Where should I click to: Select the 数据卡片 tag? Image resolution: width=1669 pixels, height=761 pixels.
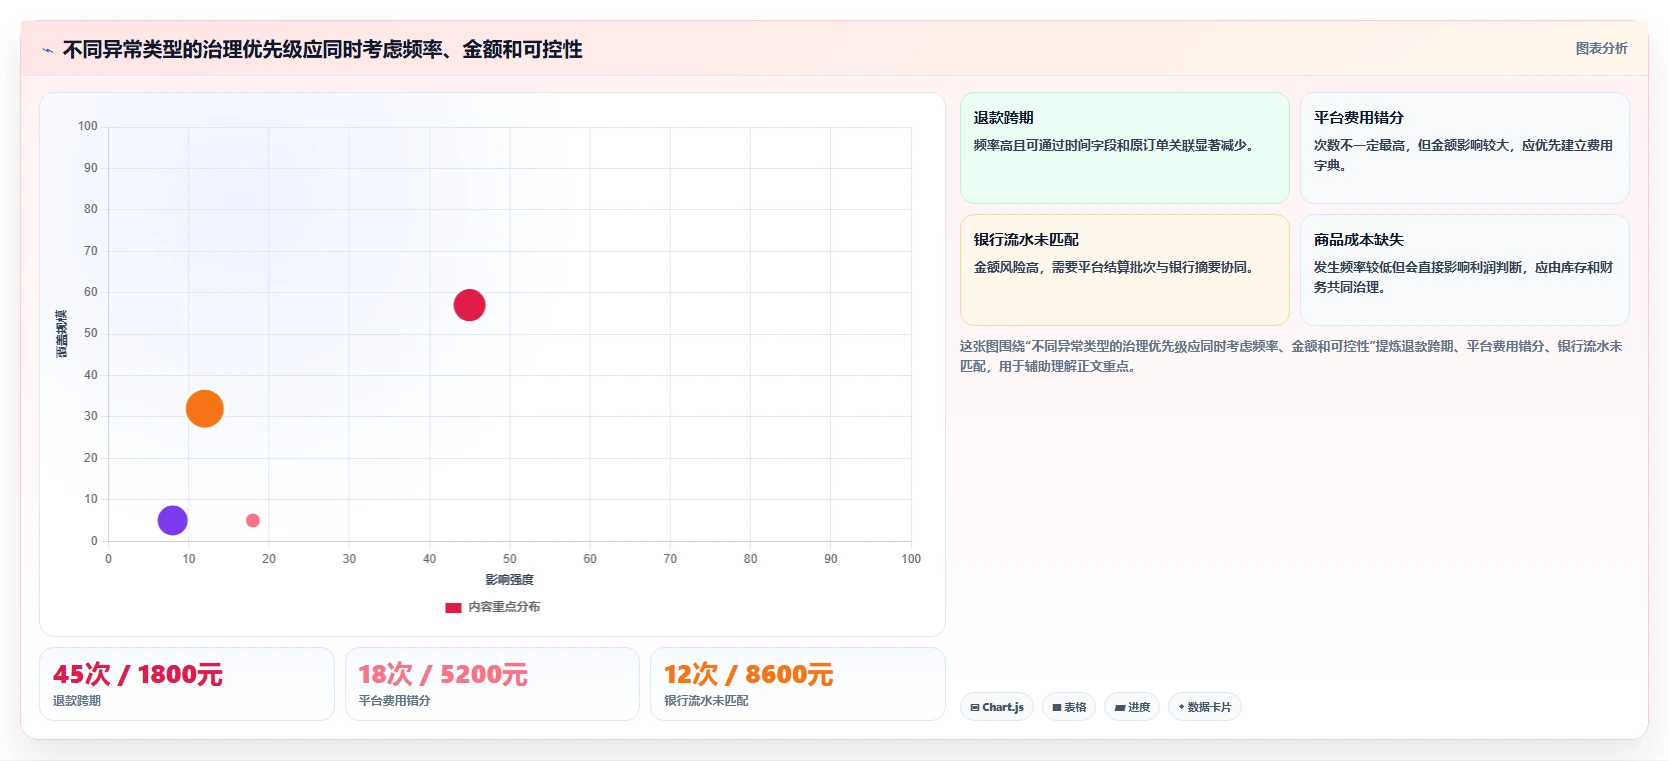coord(1204,707)
